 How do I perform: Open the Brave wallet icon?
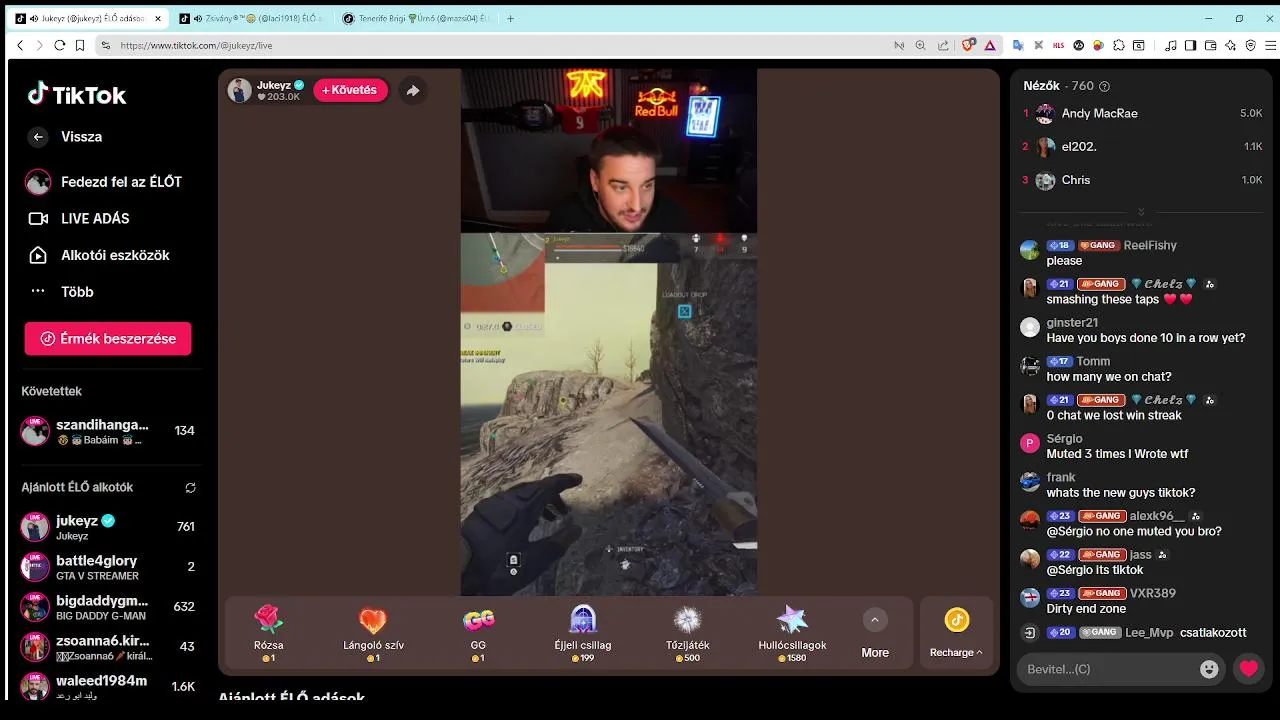click(x=1210, y=45)
